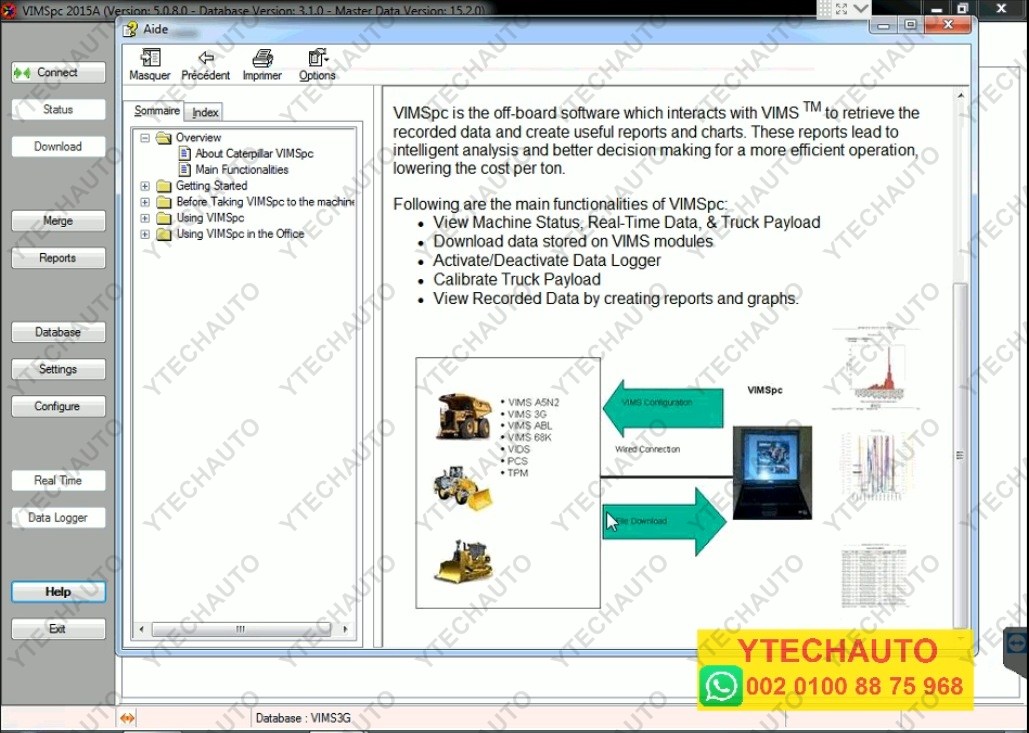
Task: Click the Configure button
Action: pyautogui.click(x=58, y=407)
